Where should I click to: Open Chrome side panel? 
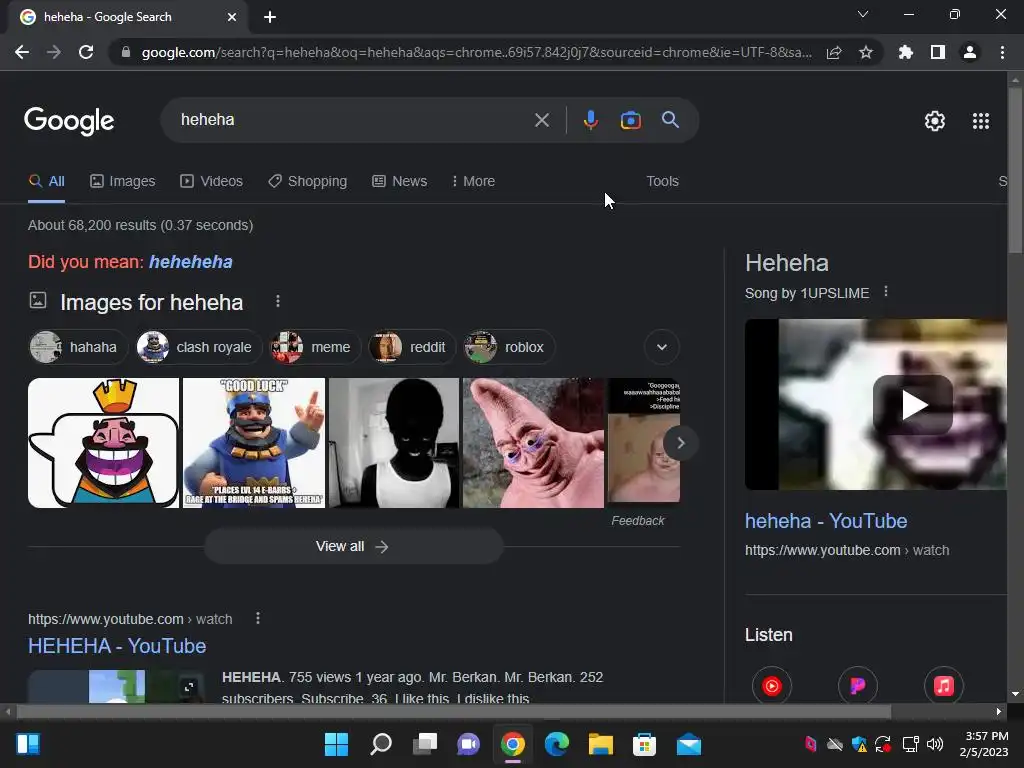[x=938, y=52]
